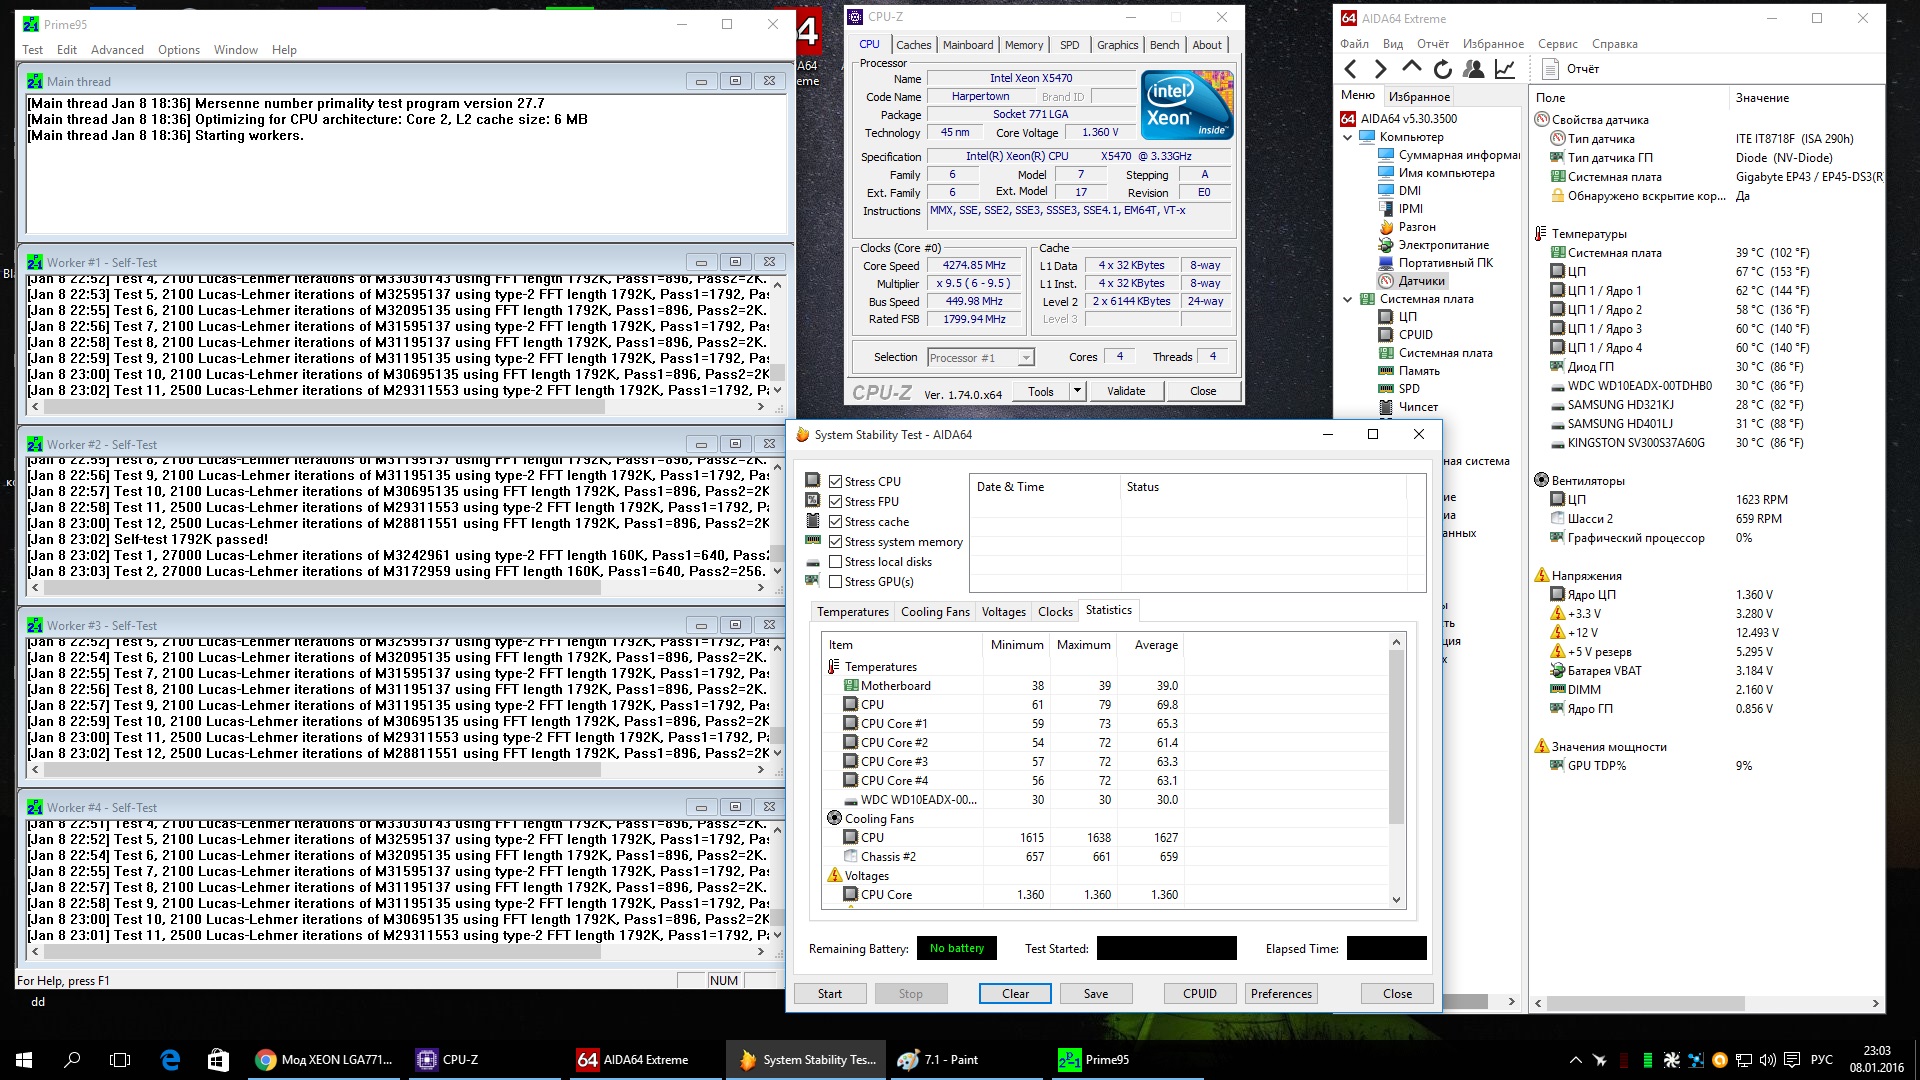Switch to the Mainboard tab in CPU-Z

pos(967,45)
